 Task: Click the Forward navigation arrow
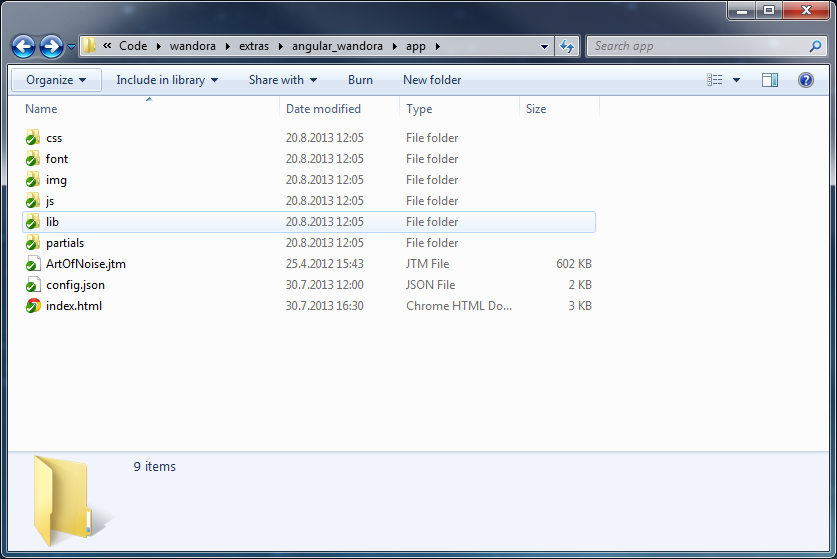(51, 46)
